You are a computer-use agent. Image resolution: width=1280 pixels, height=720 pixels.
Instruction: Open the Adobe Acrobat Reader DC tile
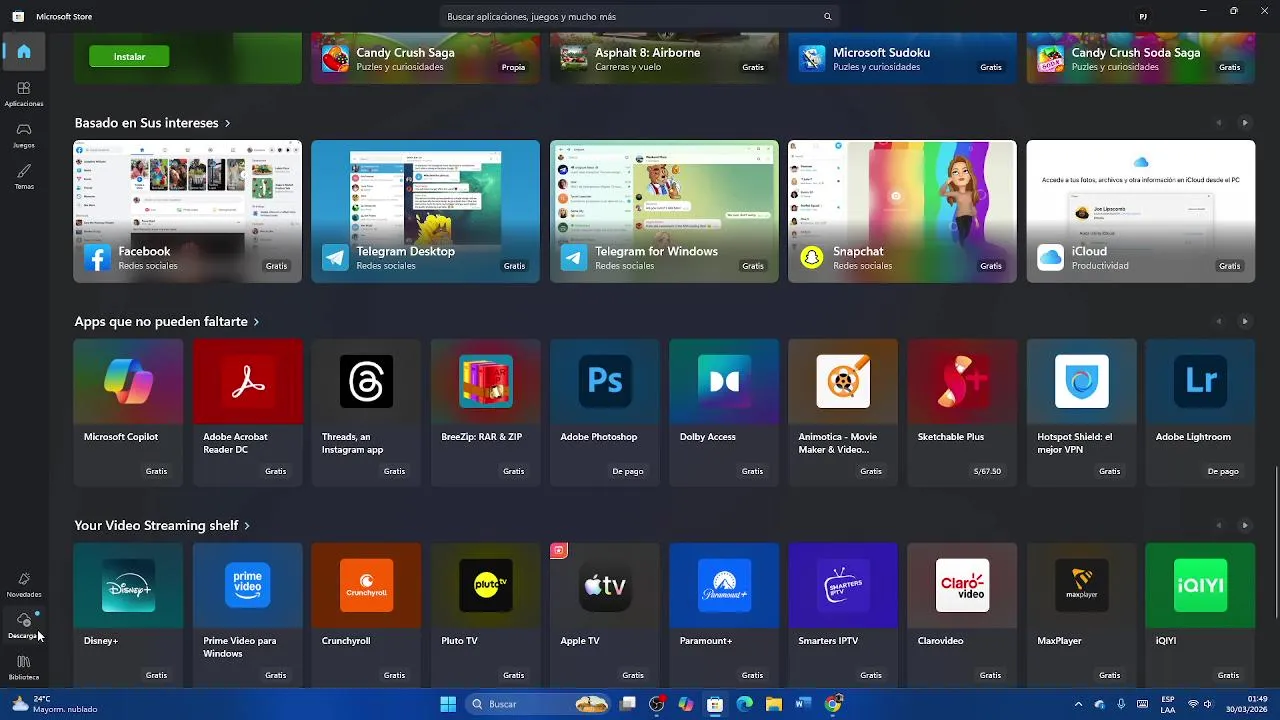247,412
